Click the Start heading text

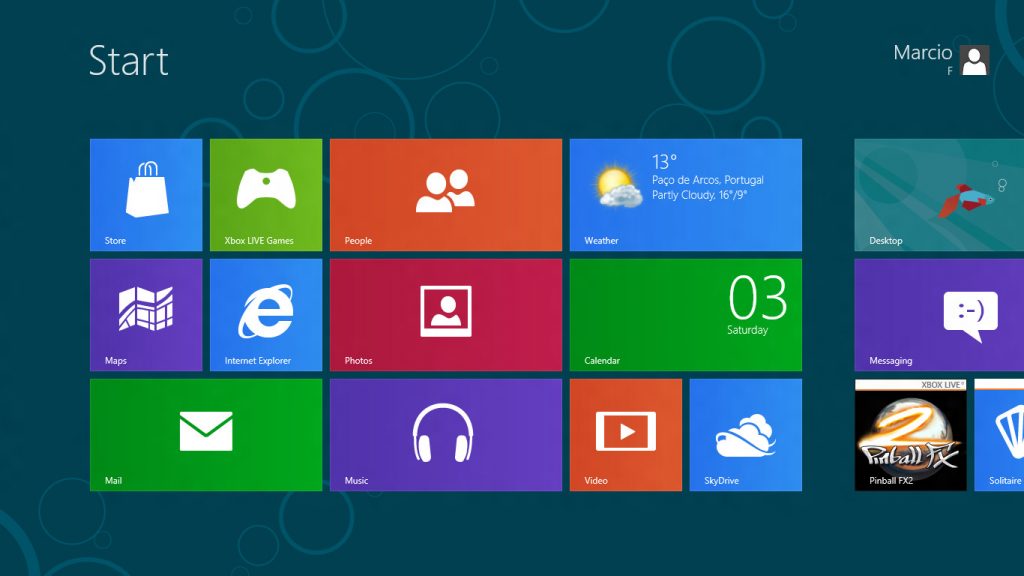pyautogui.click(x=129, y=61)
